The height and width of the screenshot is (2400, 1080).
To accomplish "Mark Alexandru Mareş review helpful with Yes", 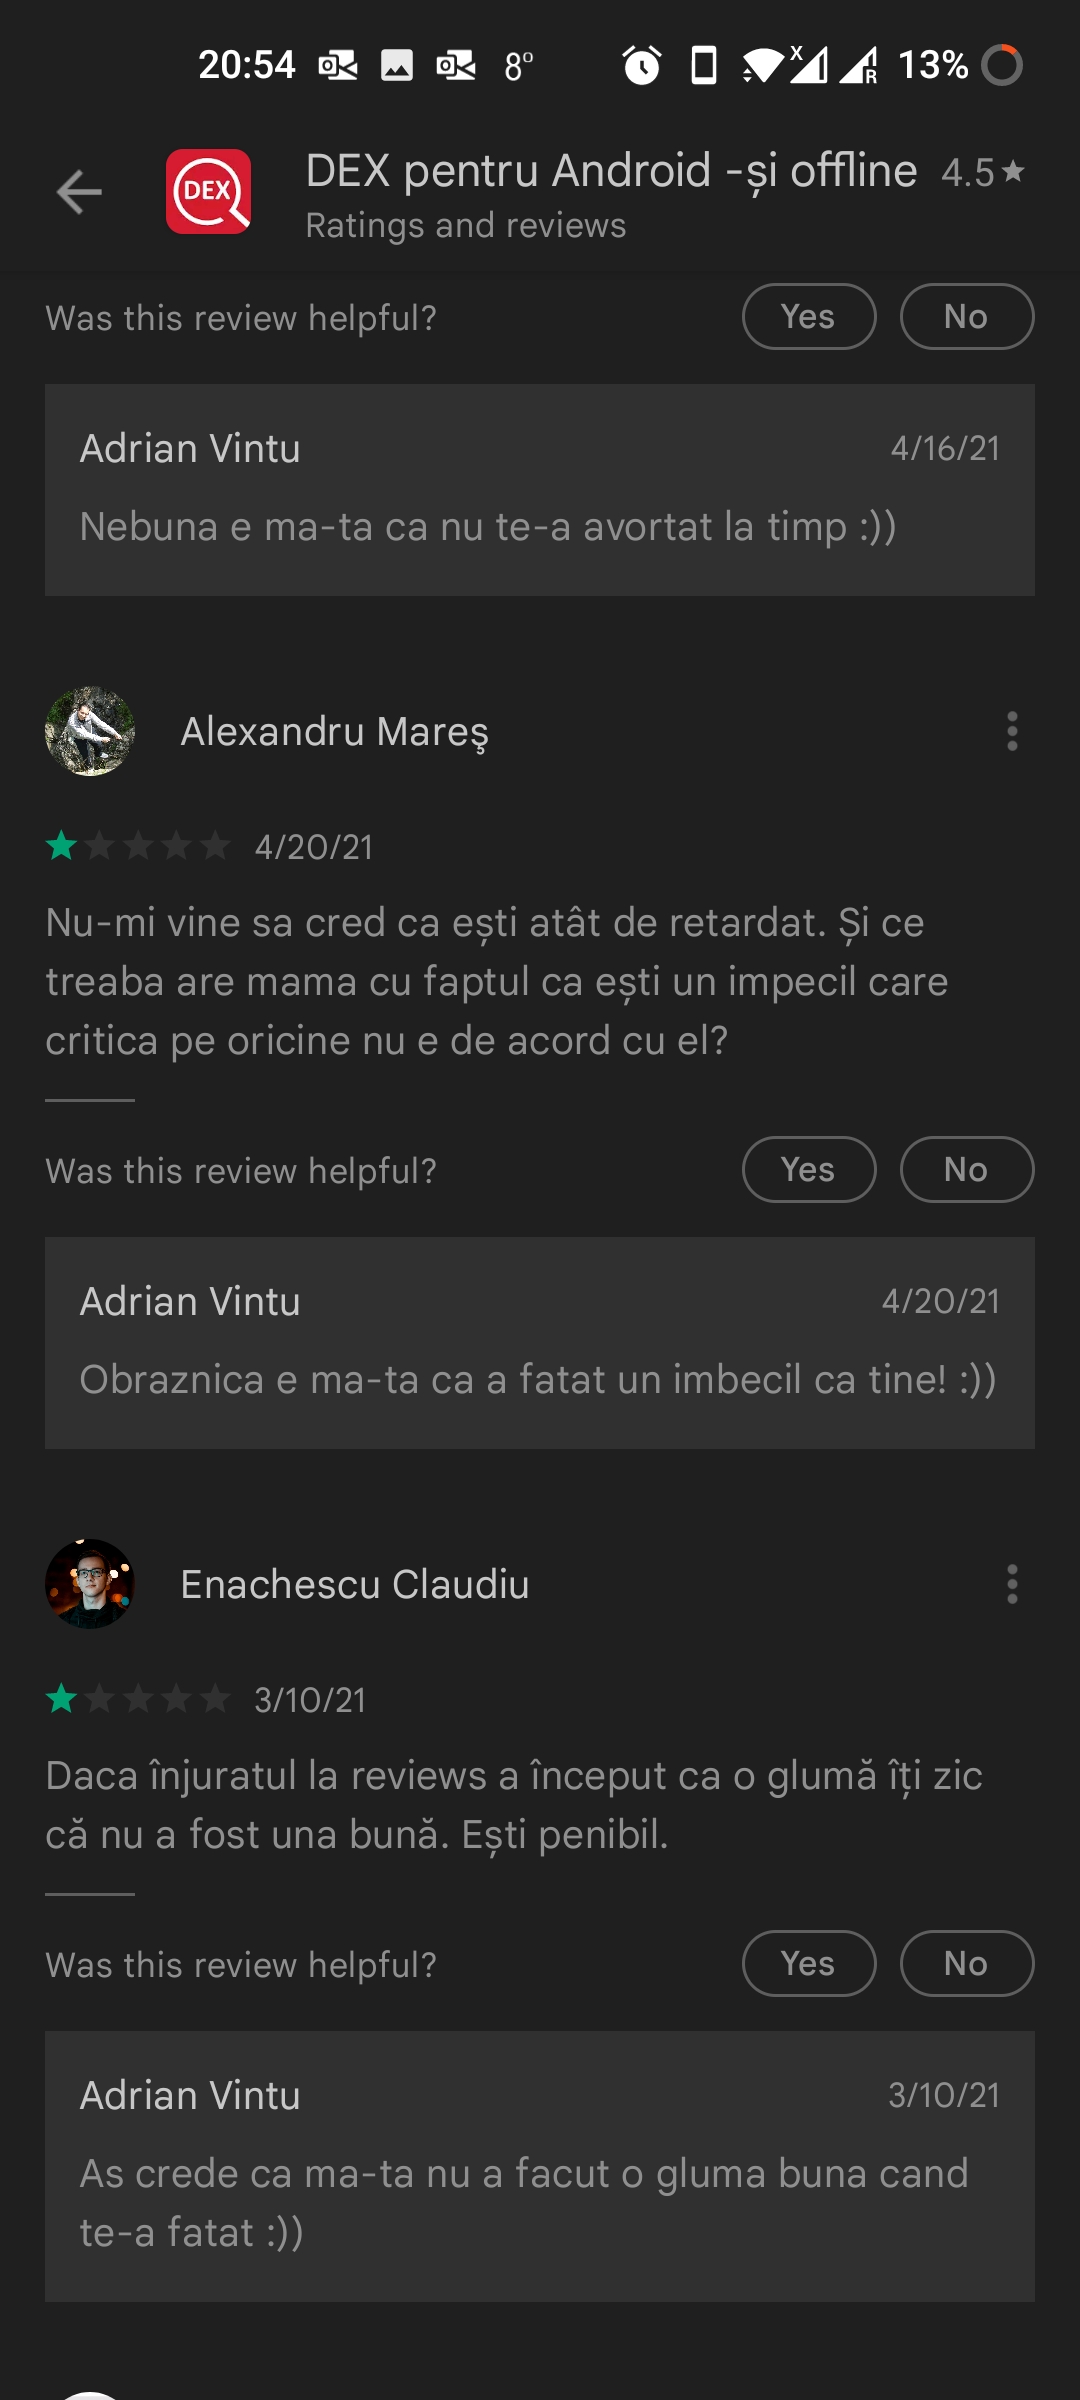I will coord(809,1169).
